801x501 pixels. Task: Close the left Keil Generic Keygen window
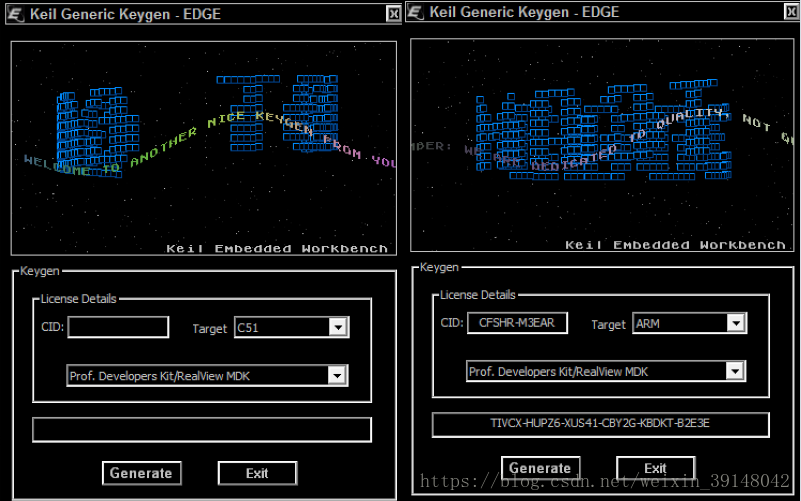[x=393, y=14]
